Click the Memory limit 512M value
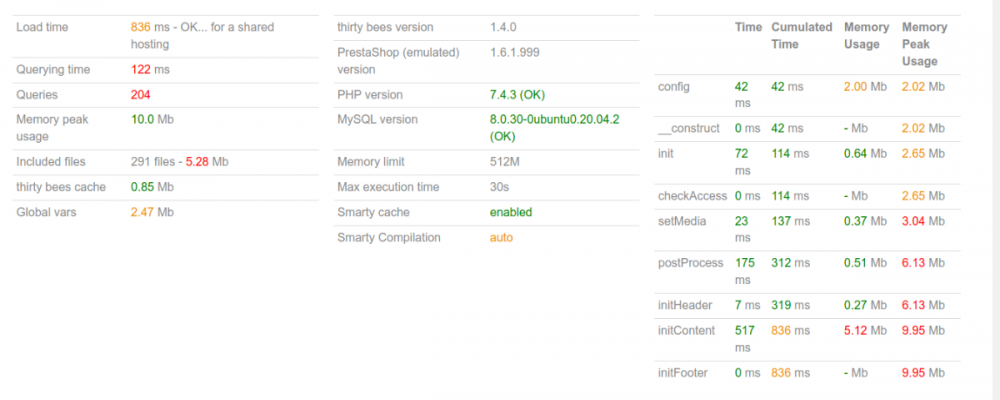This screenshot has width=1000, height=400. 506,161
